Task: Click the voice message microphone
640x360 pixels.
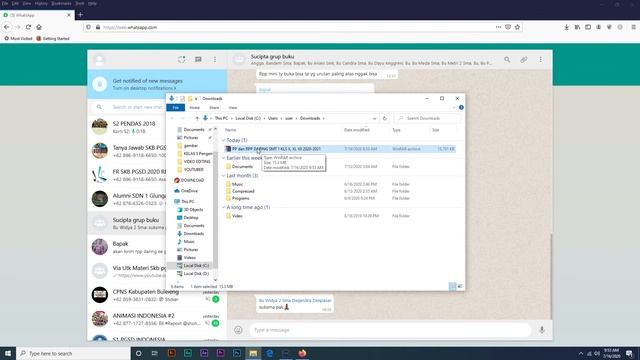Action: (x=542, y=330)
